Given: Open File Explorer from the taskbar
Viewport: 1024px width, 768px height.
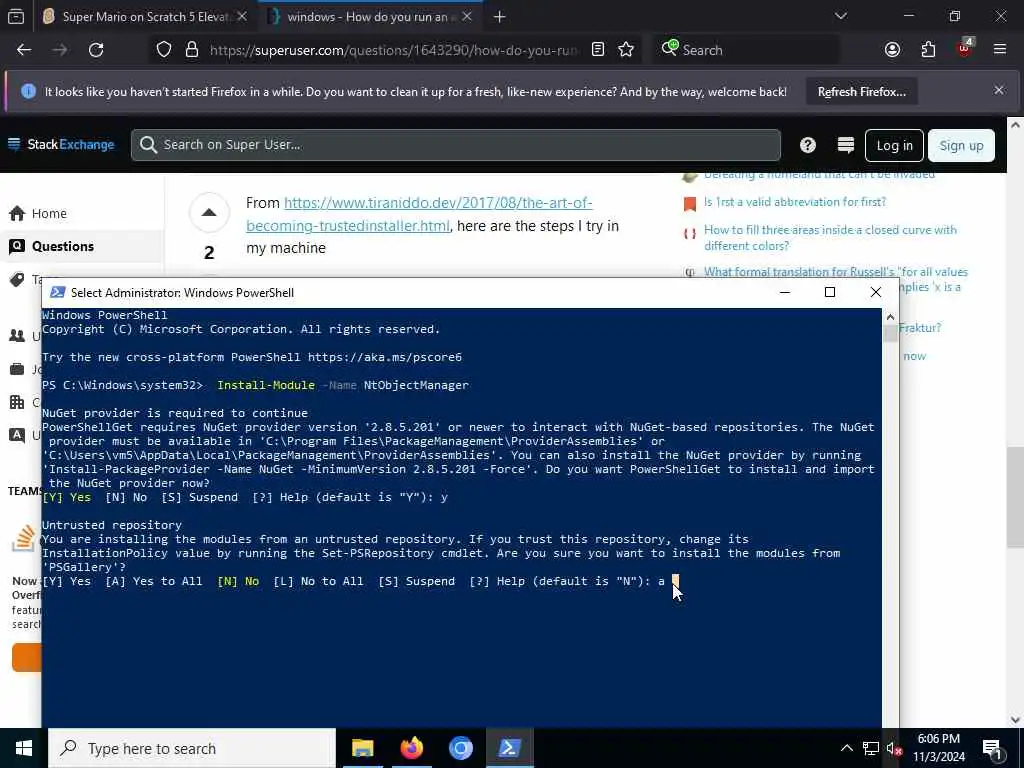Looking at the screenshot, I should [x=362, y=748].
